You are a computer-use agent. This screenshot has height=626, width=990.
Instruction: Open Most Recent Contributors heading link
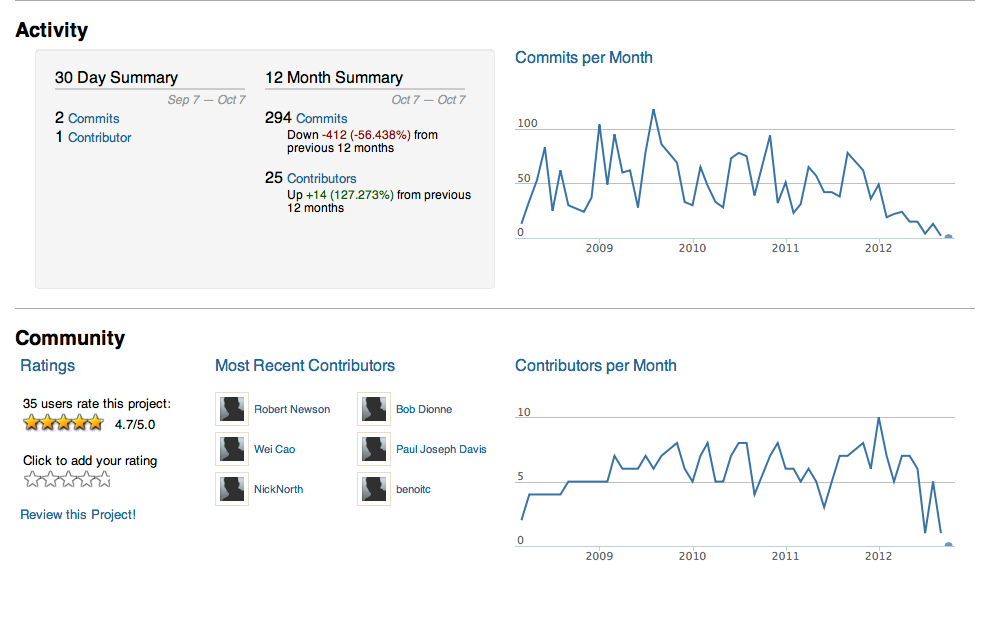(x=305, y=366)
